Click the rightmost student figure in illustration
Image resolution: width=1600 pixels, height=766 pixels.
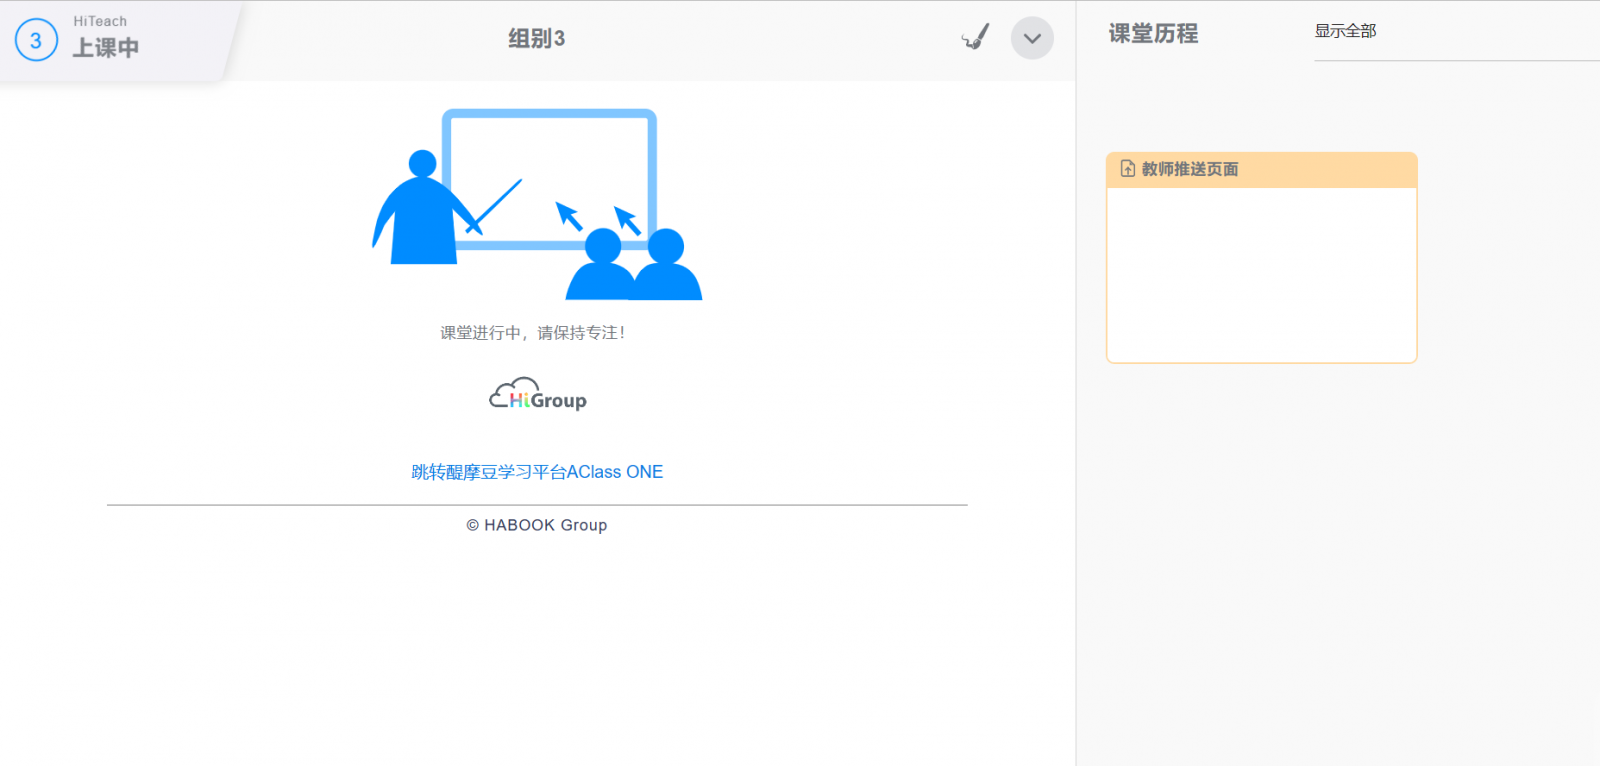[667, 268]
